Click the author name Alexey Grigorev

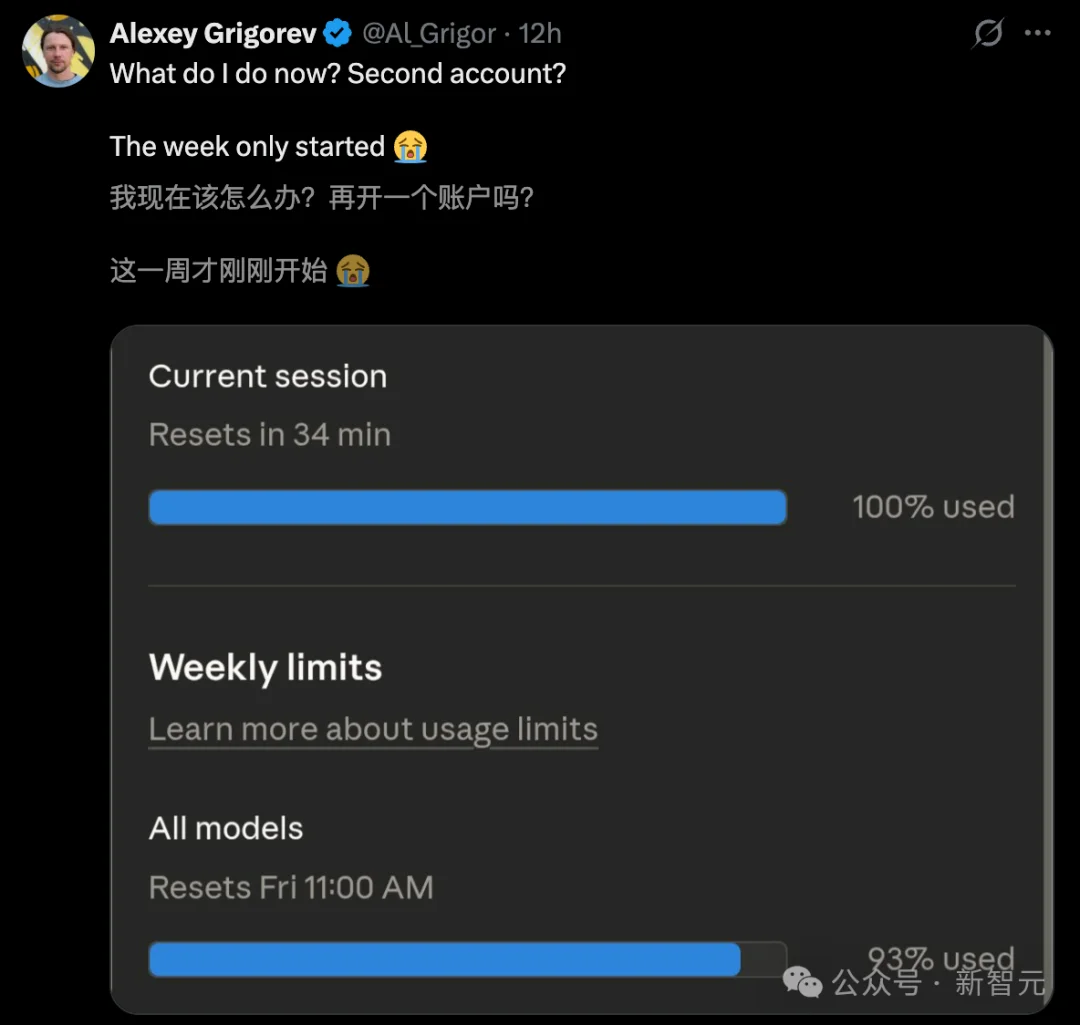tap(213, 32)
